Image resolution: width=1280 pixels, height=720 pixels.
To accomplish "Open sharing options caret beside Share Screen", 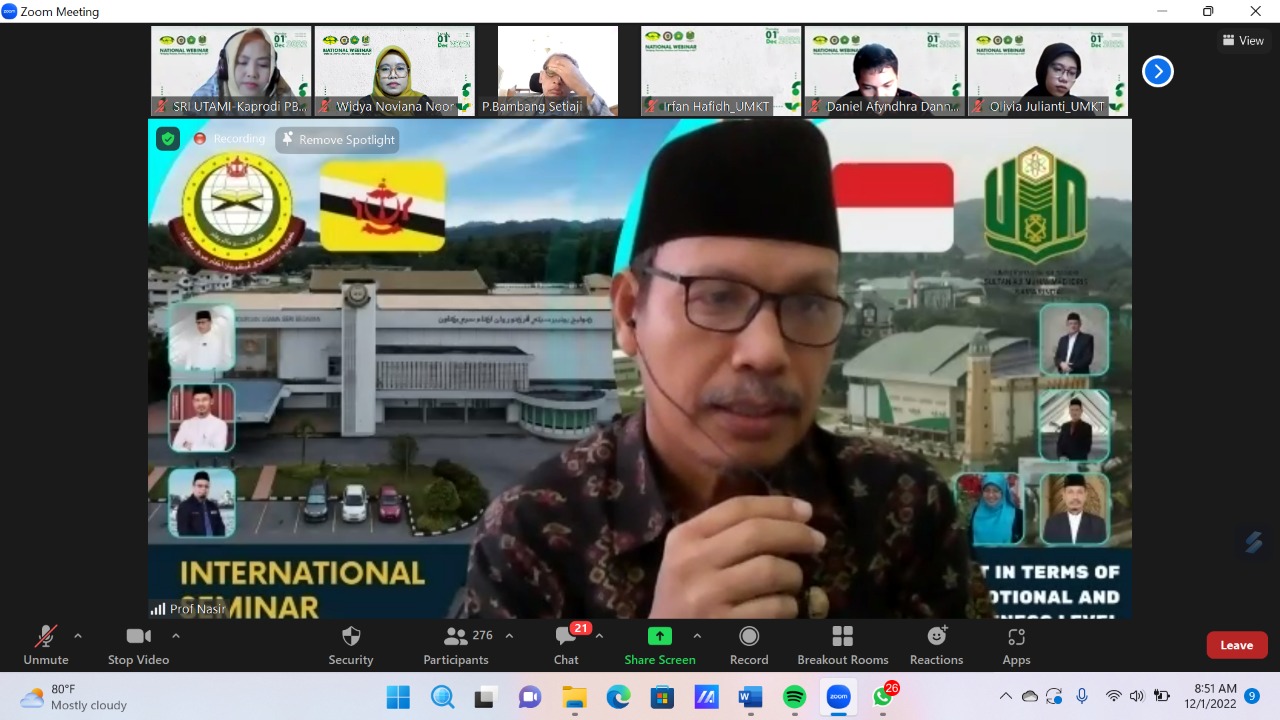I will pyautogui.click(x=697, y=636).
